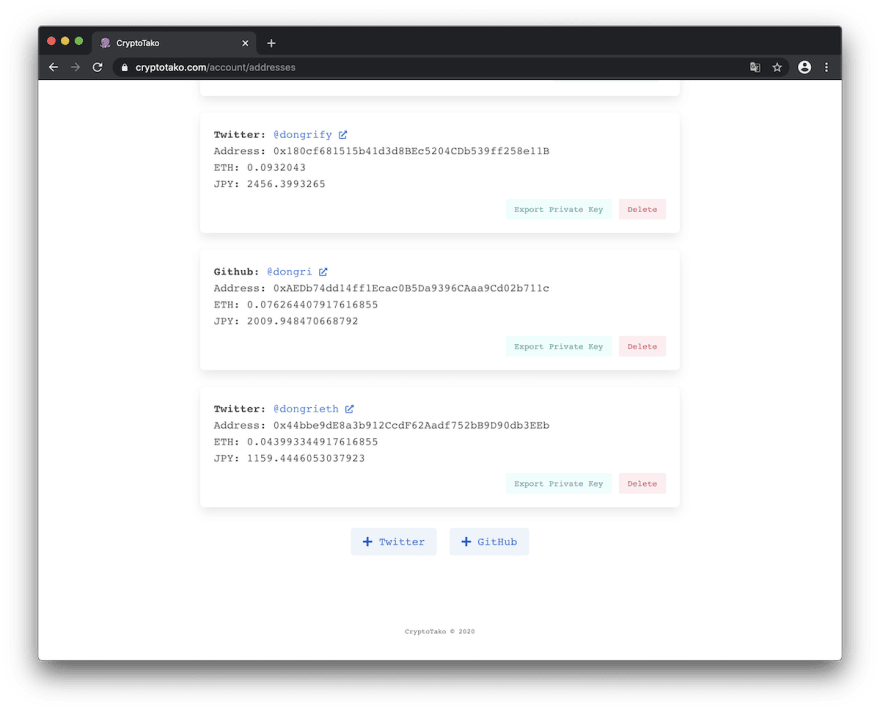This screenshot has width=880, height=711.
Task: Click the external link icon beside @dongrify
Action: [x=343, y=135]
